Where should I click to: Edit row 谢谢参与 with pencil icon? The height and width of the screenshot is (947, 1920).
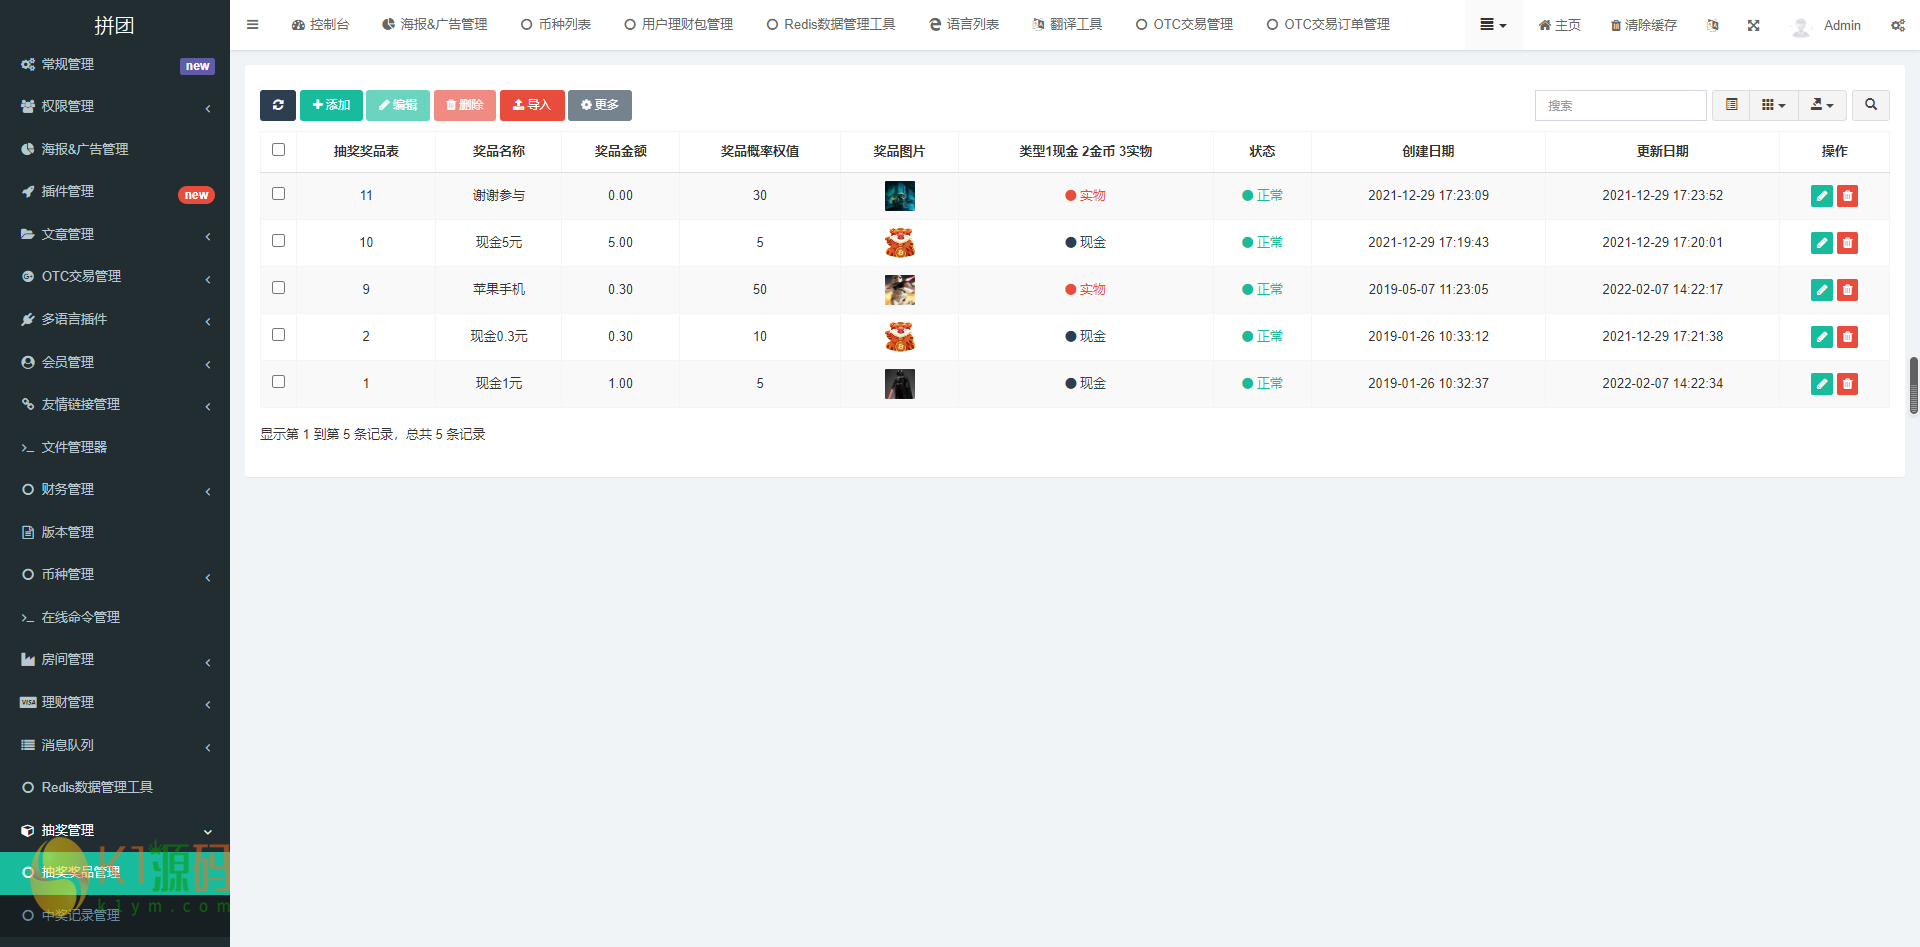(x=1822, y=196)
